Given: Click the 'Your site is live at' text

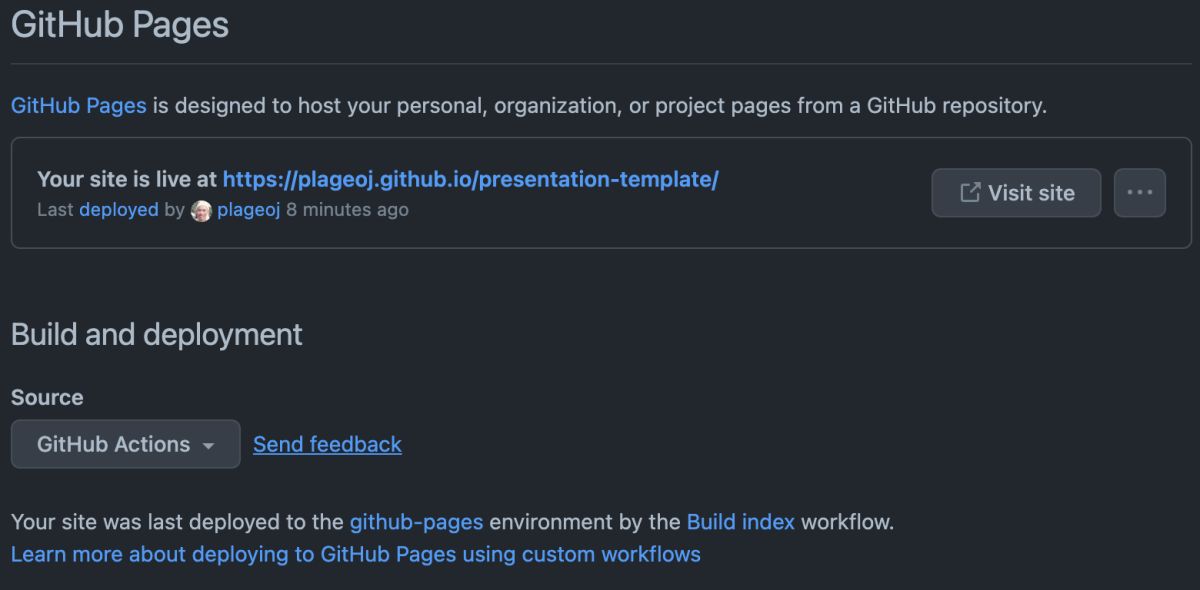Looking at the screenshot, I should [x=127, y=180].
